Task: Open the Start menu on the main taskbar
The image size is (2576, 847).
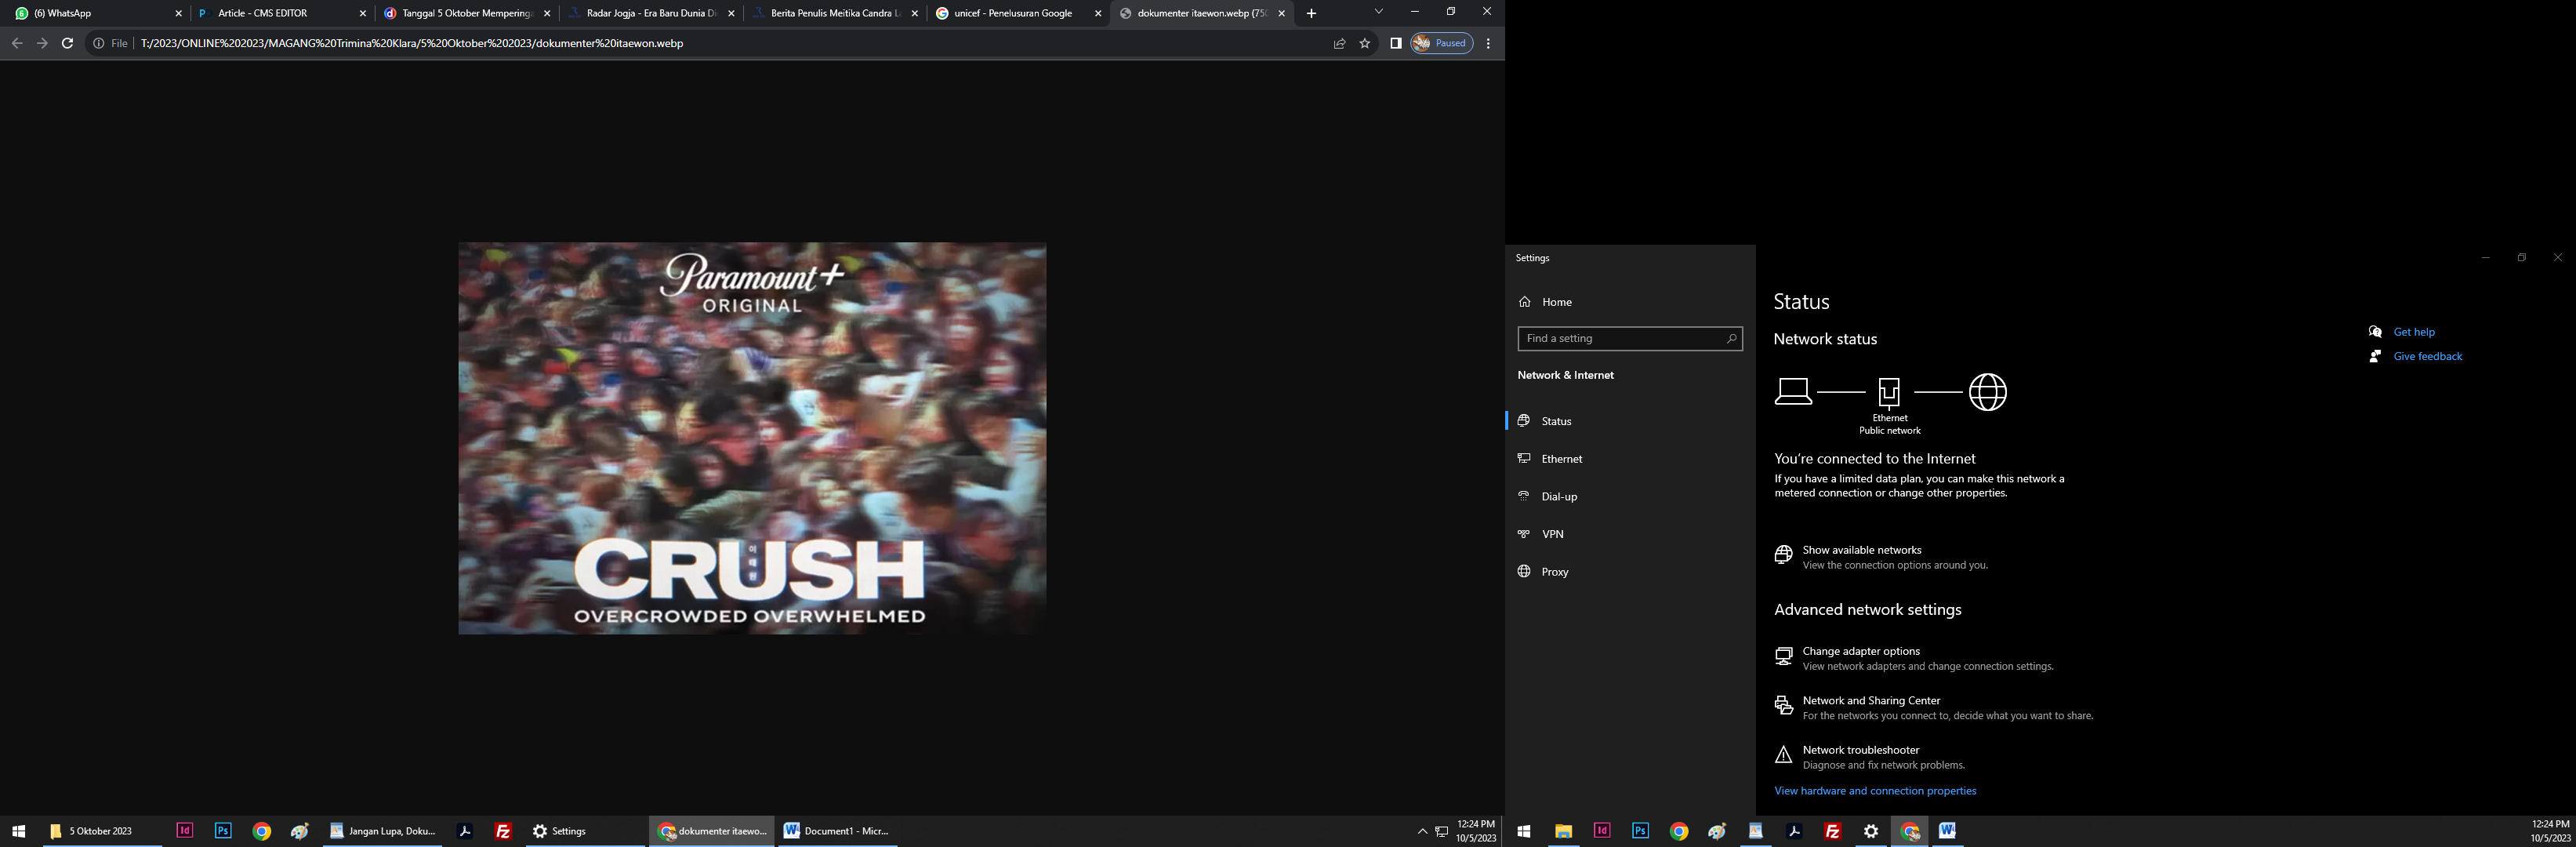Action: pos(18,831)
